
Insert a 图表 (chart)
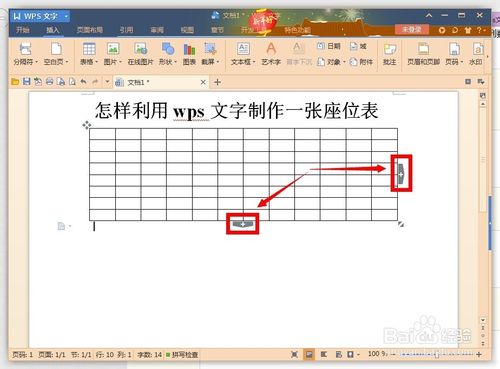point(189,53)
